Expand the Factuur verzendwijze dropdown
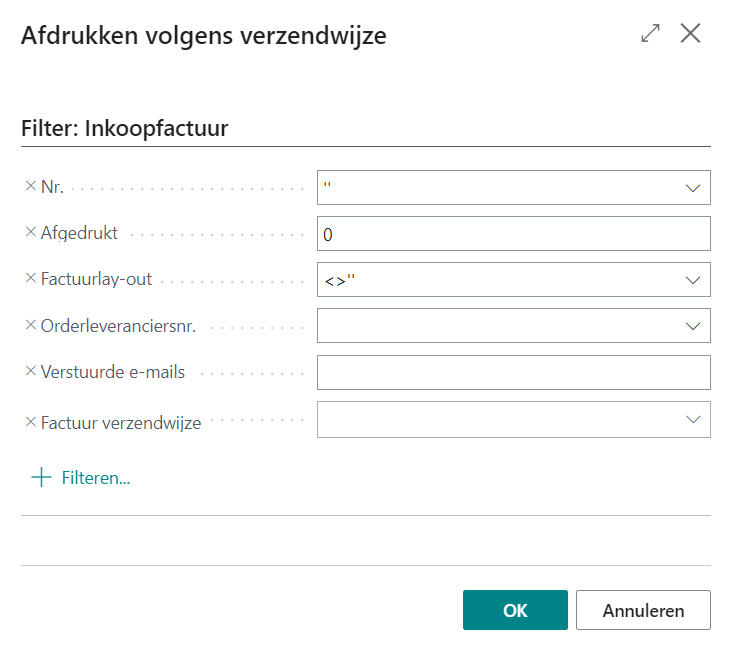This screenshot has height=651, width=733. (x=693, y=420)
